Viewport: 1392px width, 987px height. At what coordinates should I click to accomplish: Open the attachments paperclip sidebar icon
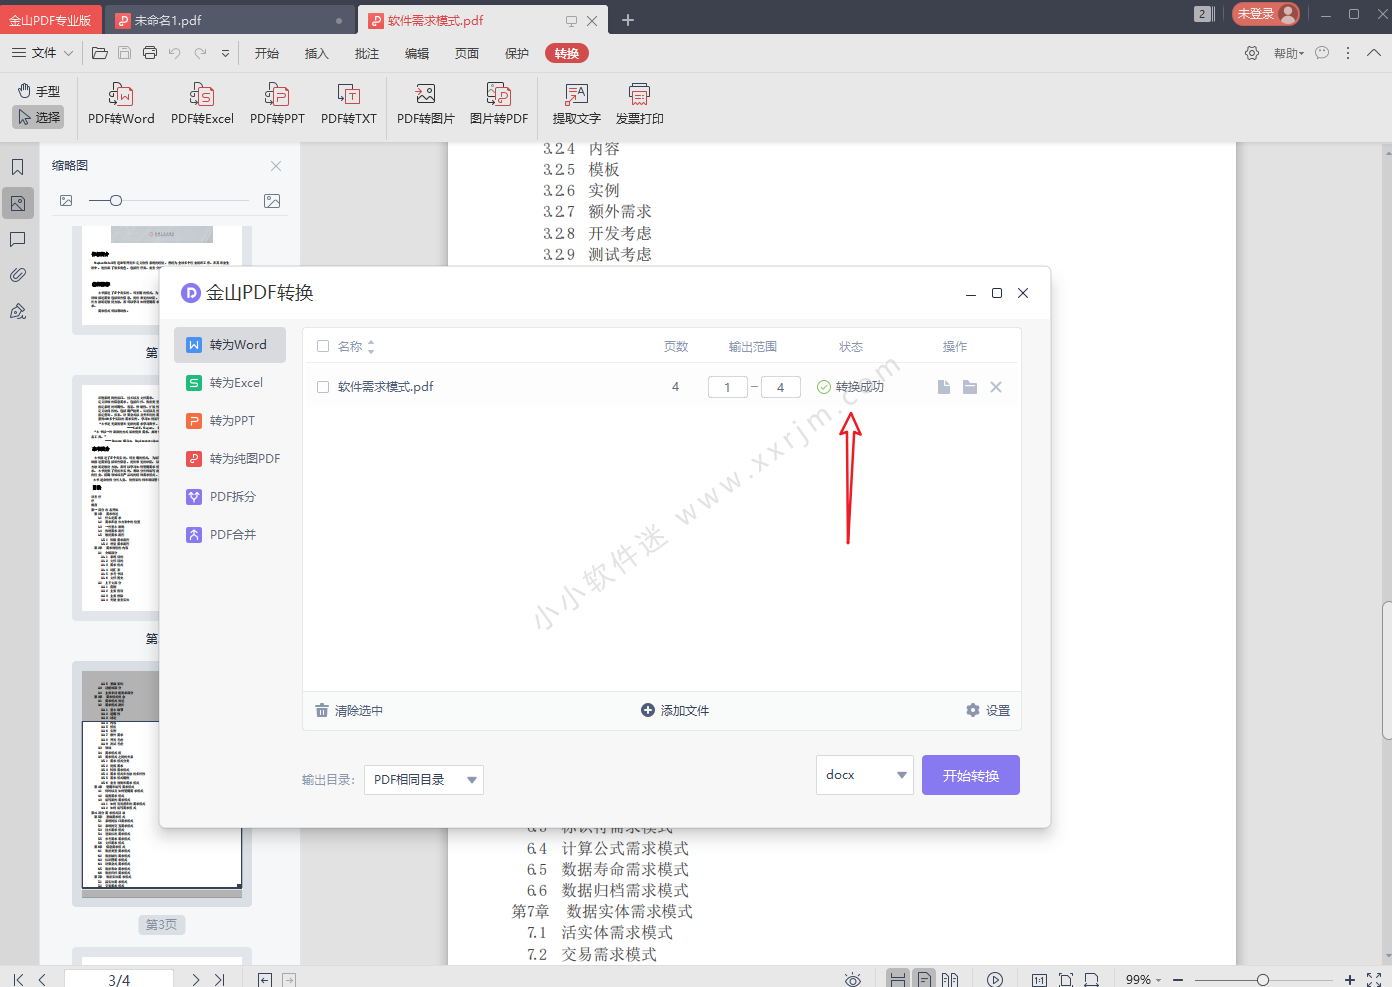click(x=18, y=275)
